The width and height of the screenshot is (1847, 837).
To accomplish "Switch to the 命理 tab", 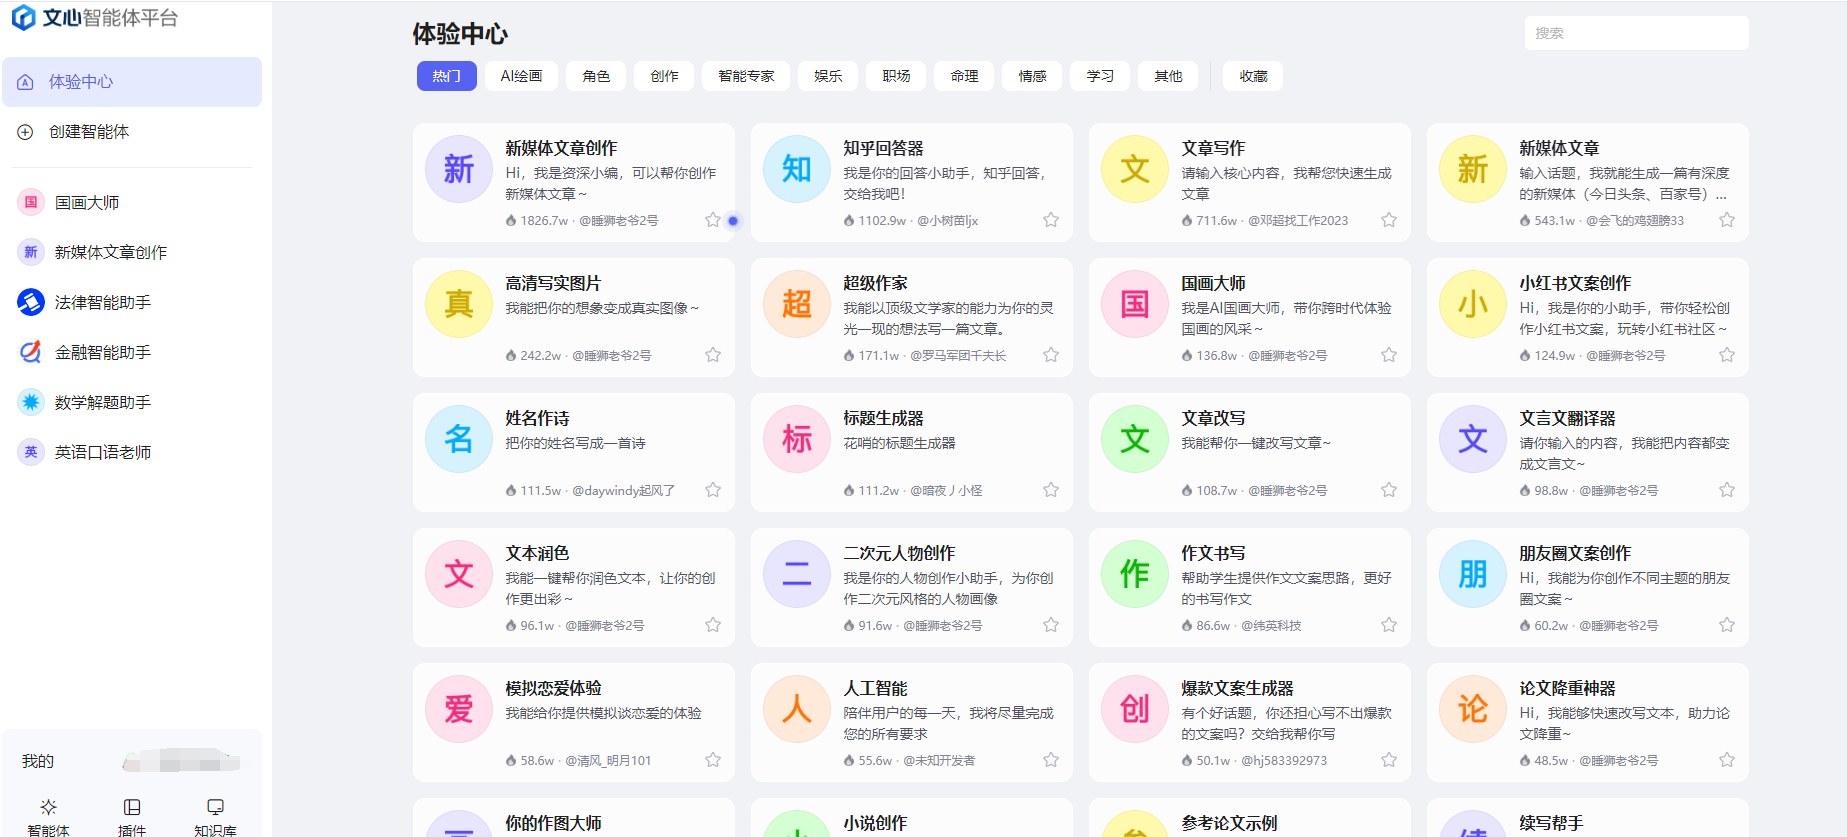I will coord(964,76).
